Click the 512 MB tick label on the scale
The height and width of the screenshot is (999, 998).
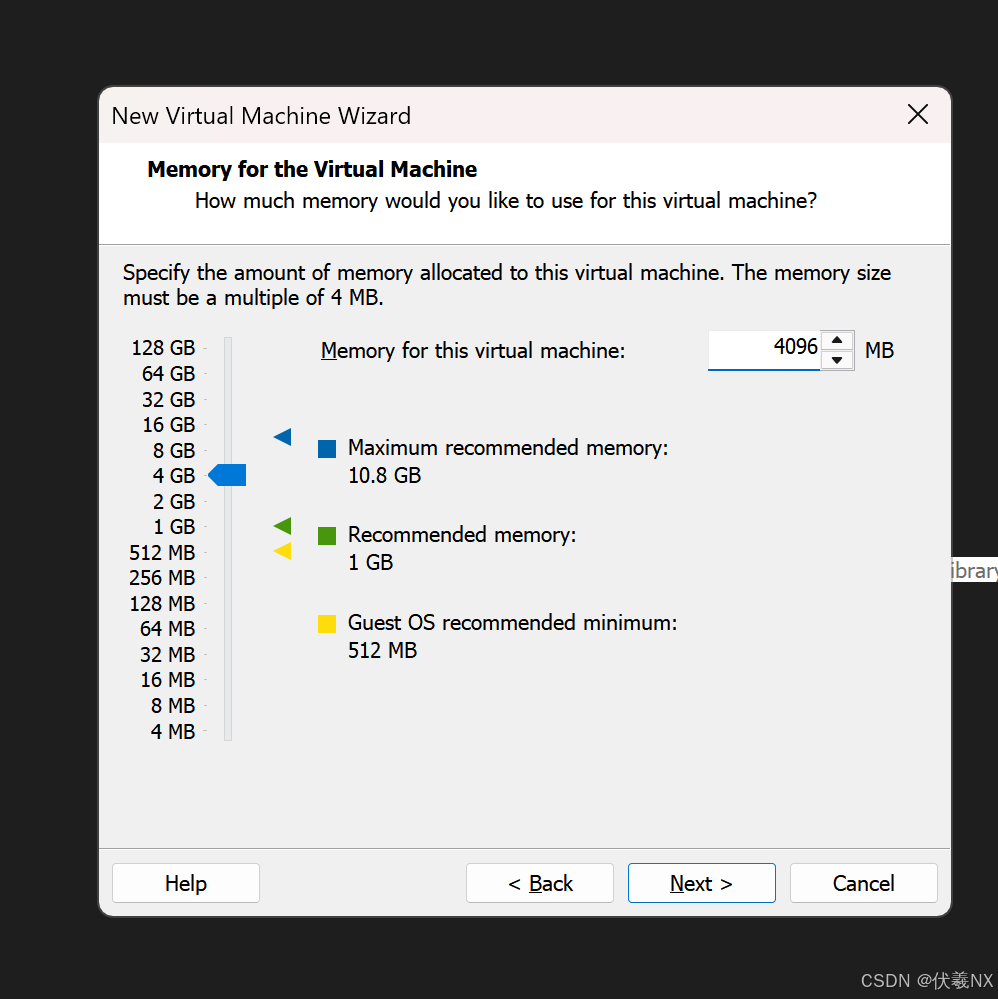162,552
